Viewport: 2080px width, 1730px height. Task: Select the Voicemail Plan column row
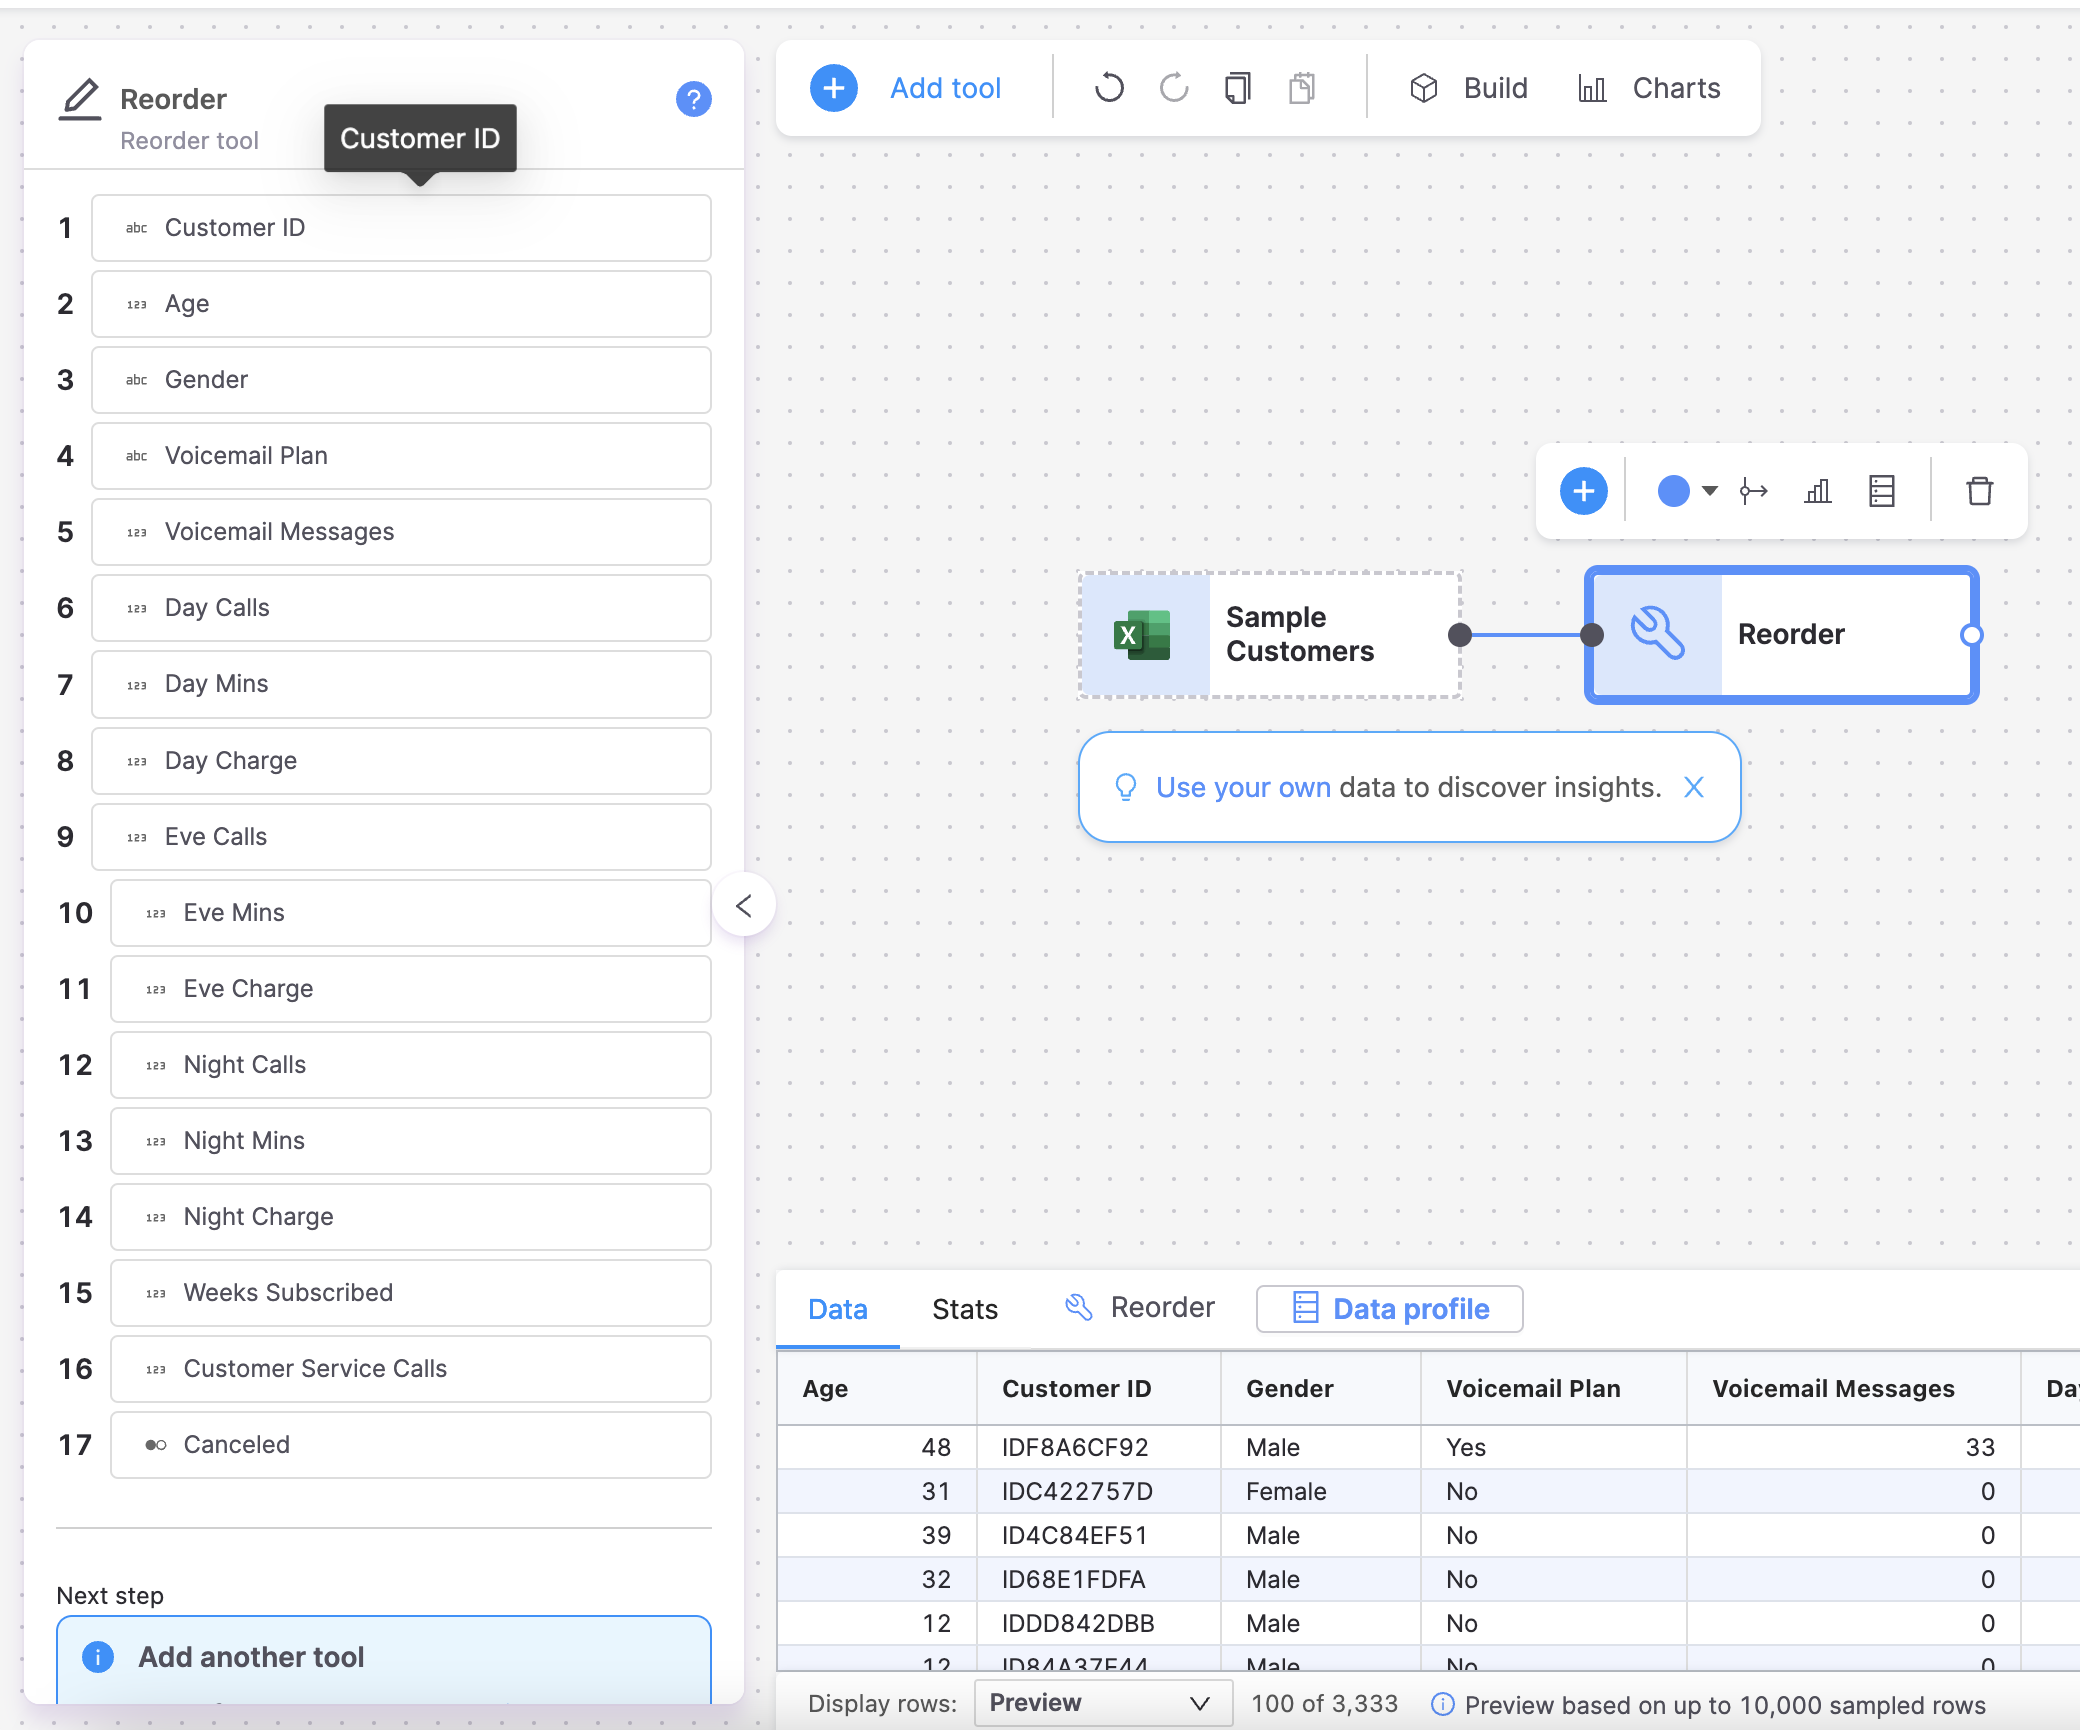click(x=401, y=456)
